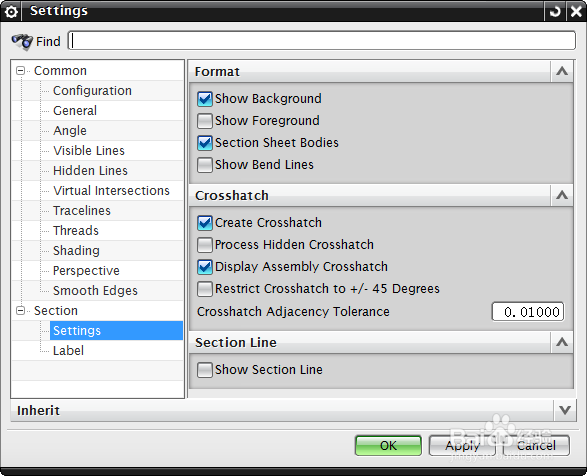The width and height of the screenshot is (587, 476).
Task: Click Crosshatch Adjacency Tolerance label
Action: (293, 312)
